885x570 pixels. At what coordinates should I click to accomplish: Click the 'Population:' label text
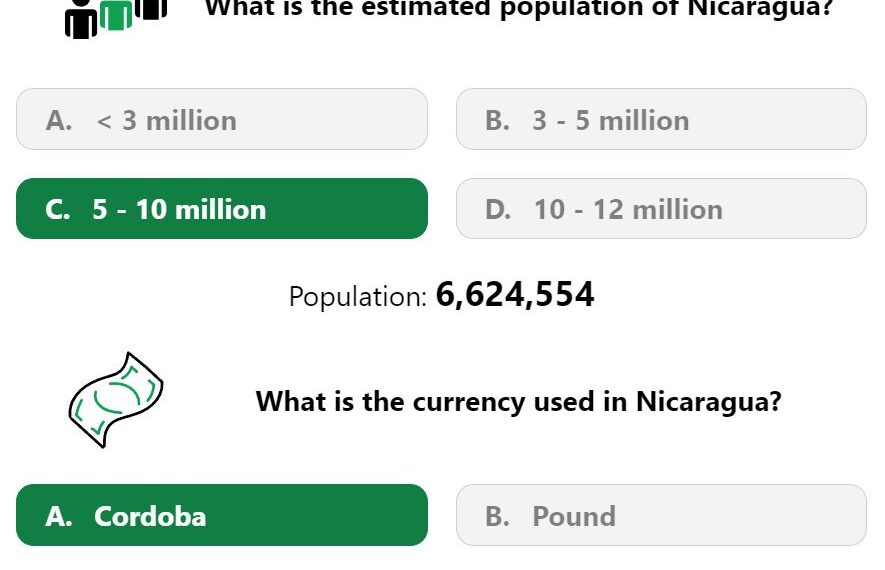pos(358,297)
